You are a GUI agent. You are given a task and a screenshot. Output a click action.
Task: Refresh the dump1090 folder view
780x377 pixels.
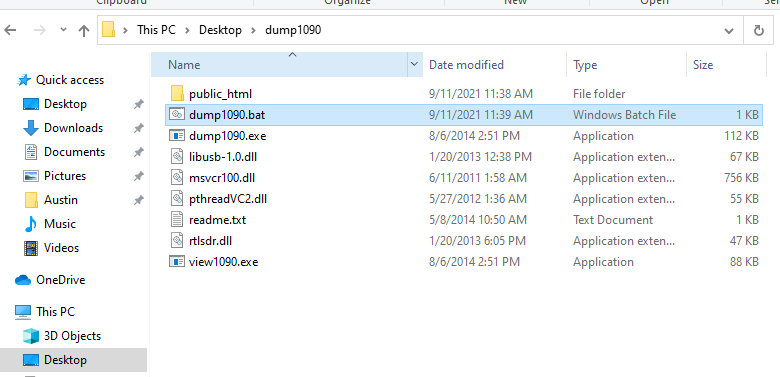(759, 31)
